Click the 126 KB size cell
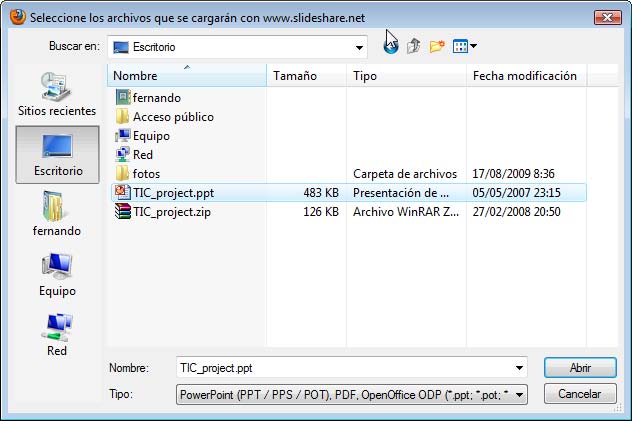Screen dimensions: 632x421 (321, 212)
